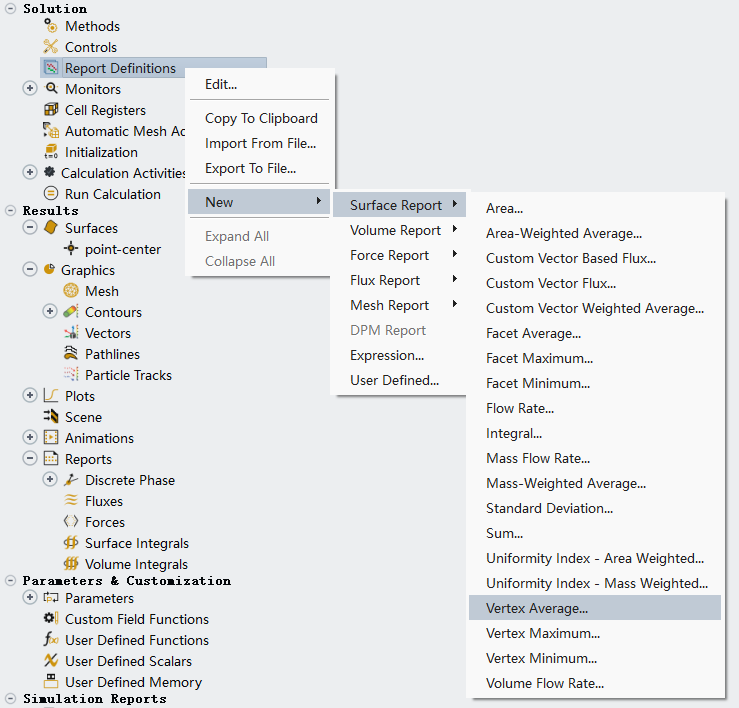Choose Import From File in context menu

[x=260, y=143]
